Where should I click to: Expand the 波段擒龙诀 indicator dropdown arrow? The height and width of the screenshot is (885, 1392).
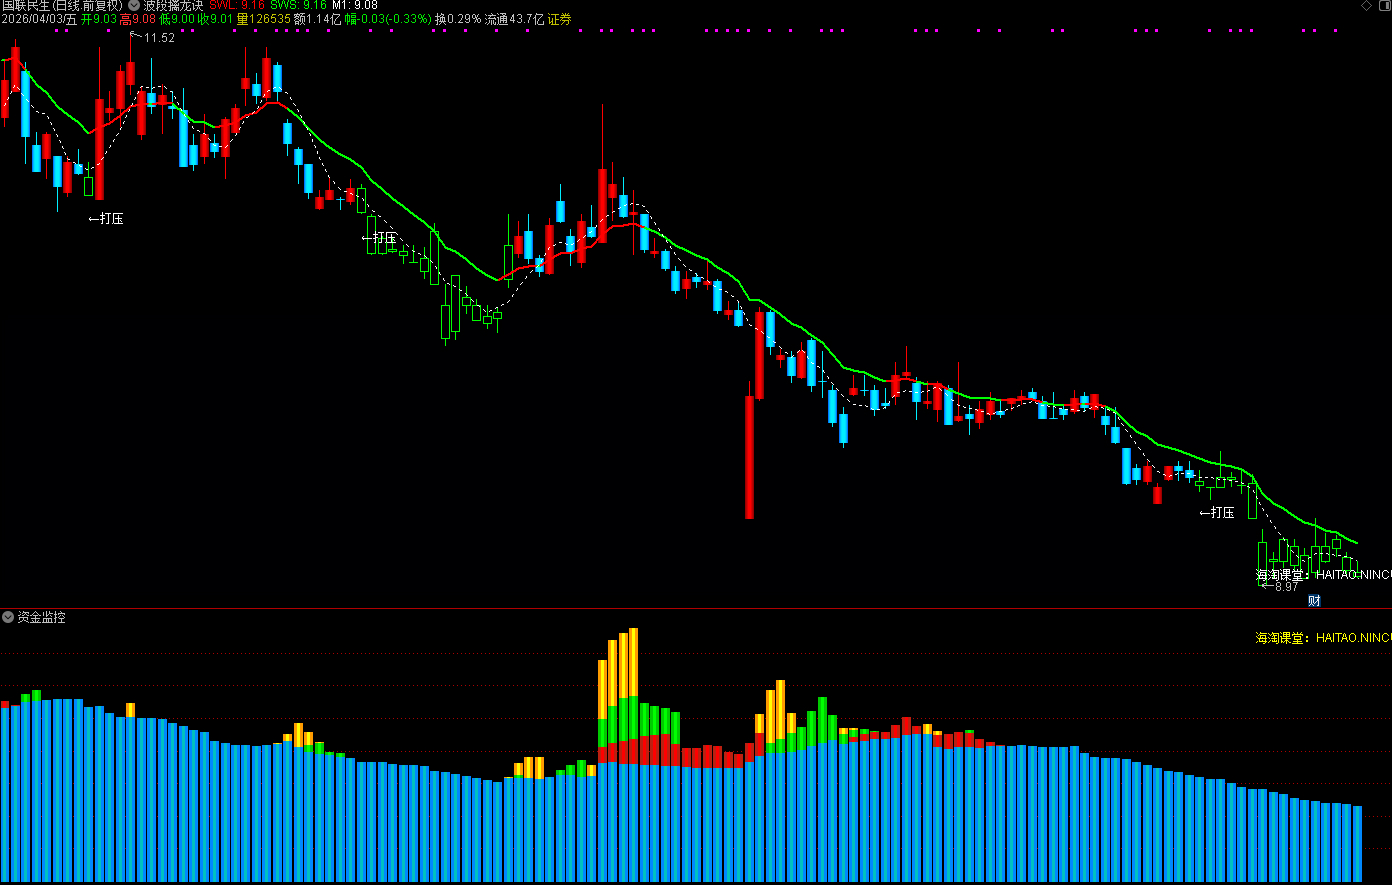click(x=134, y=5)
